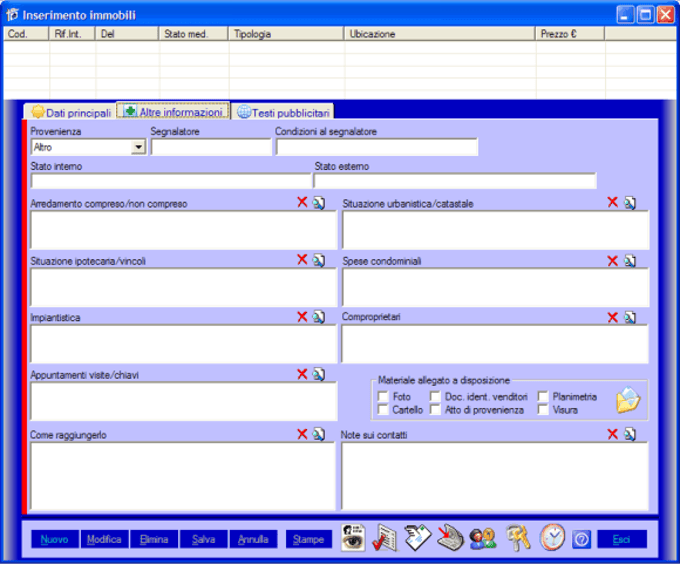Open the Stampe button
The height and width of the screenshot is (564, 680).
point(309,539)
